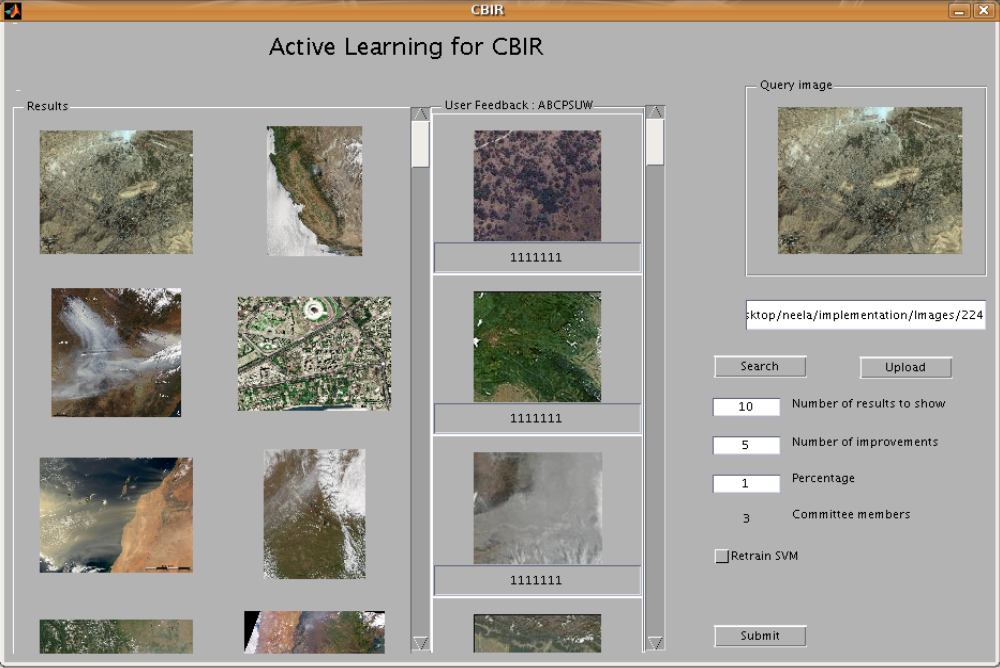Click the image file path field
Image resolution: width=1000 pixels, height=668 pixels.
(865, 316)
